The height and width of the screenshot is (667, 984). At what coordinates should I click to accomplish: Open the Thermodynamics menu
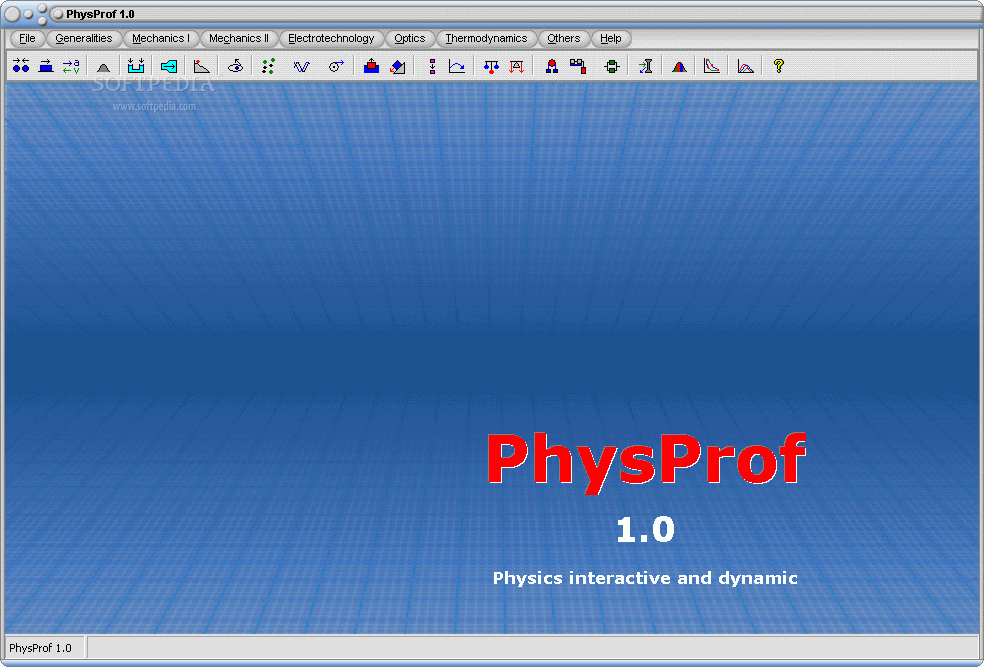tap(486, 38)
